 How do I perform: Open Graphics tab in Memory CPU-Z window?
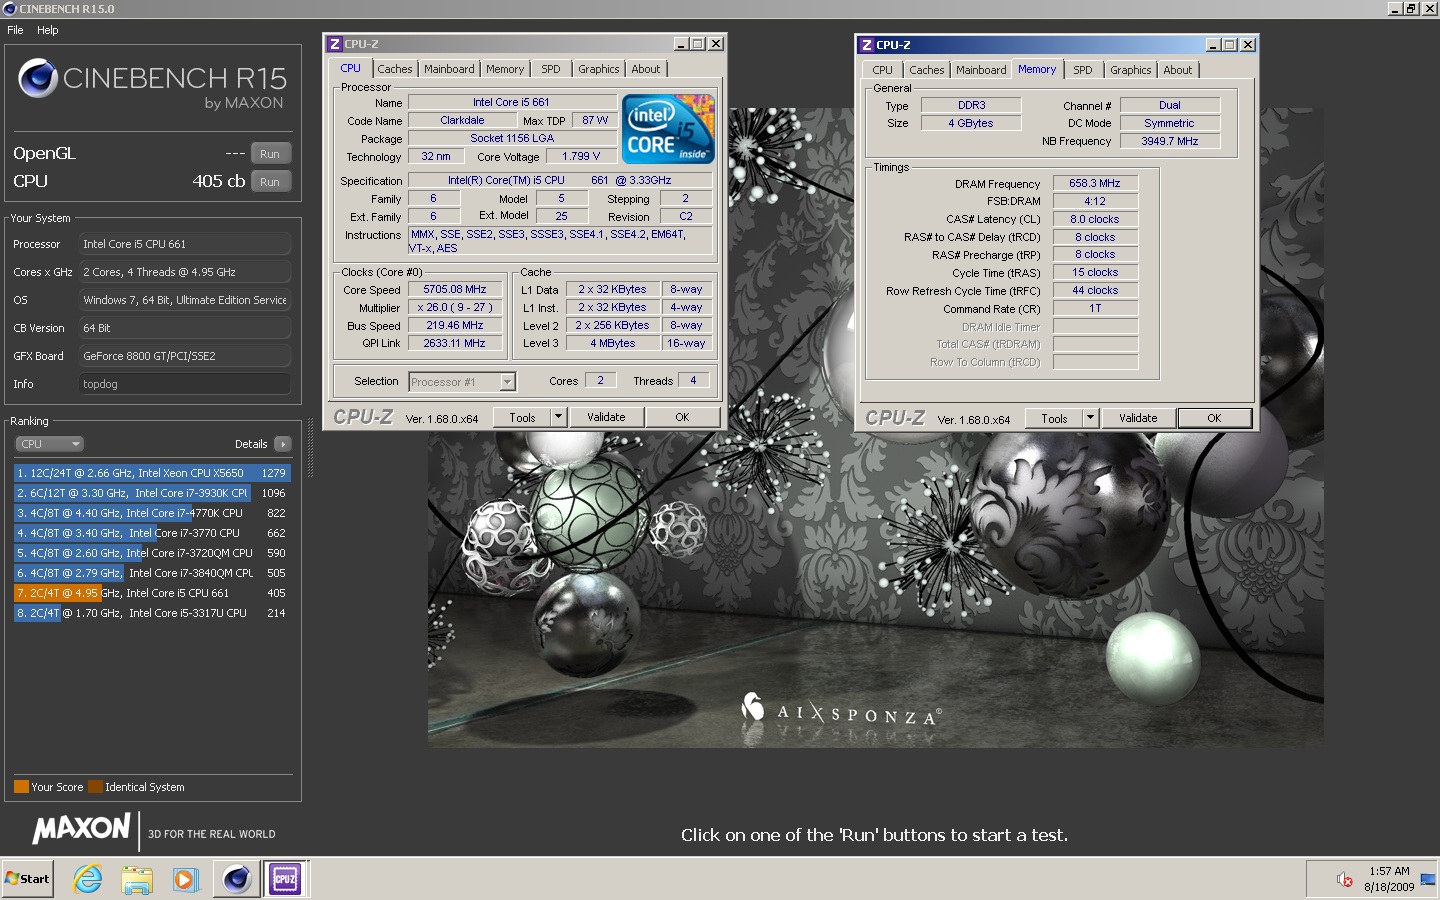click(x=1130, y=70)
